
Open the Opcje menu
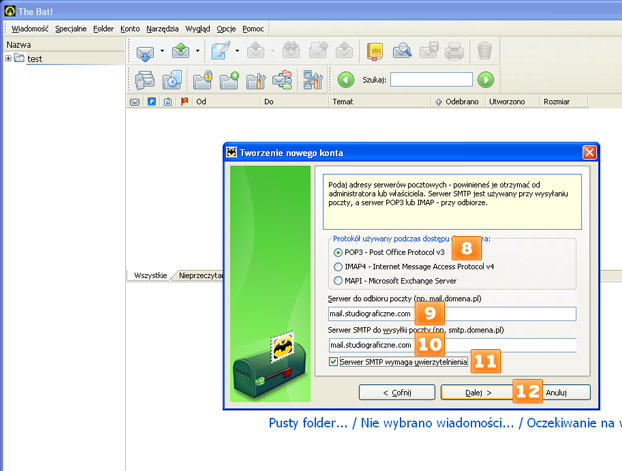(x=226, y=29)
